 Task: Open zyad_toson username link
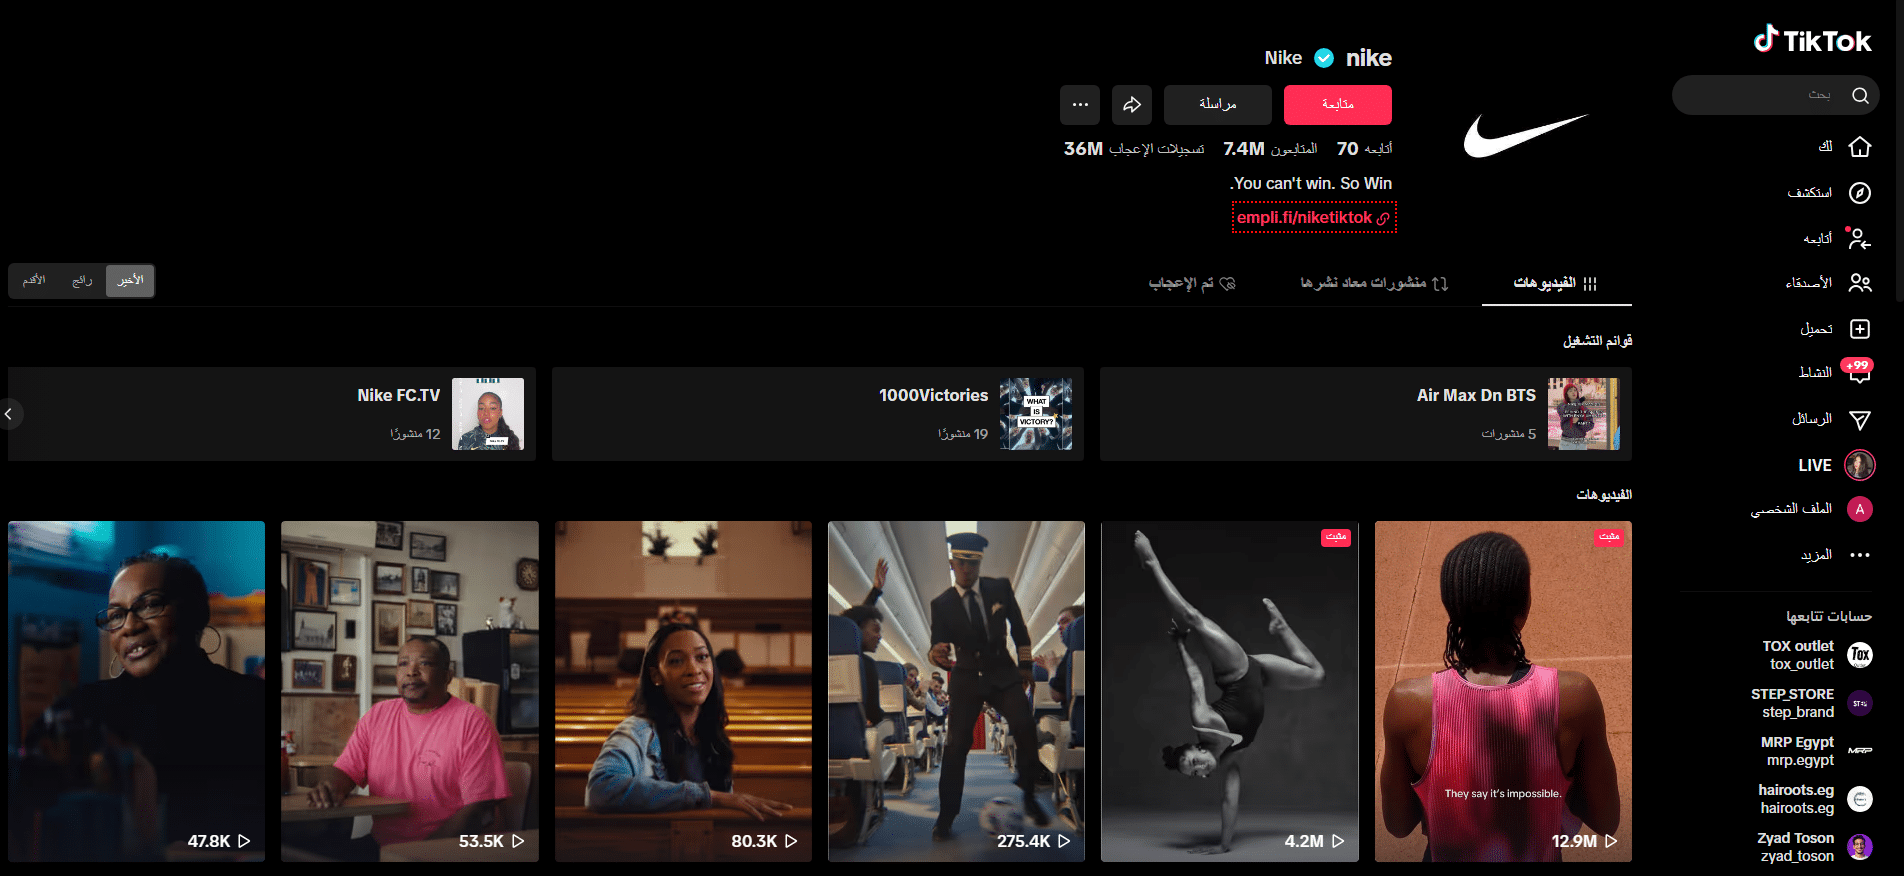click(x=1797, y=856)
